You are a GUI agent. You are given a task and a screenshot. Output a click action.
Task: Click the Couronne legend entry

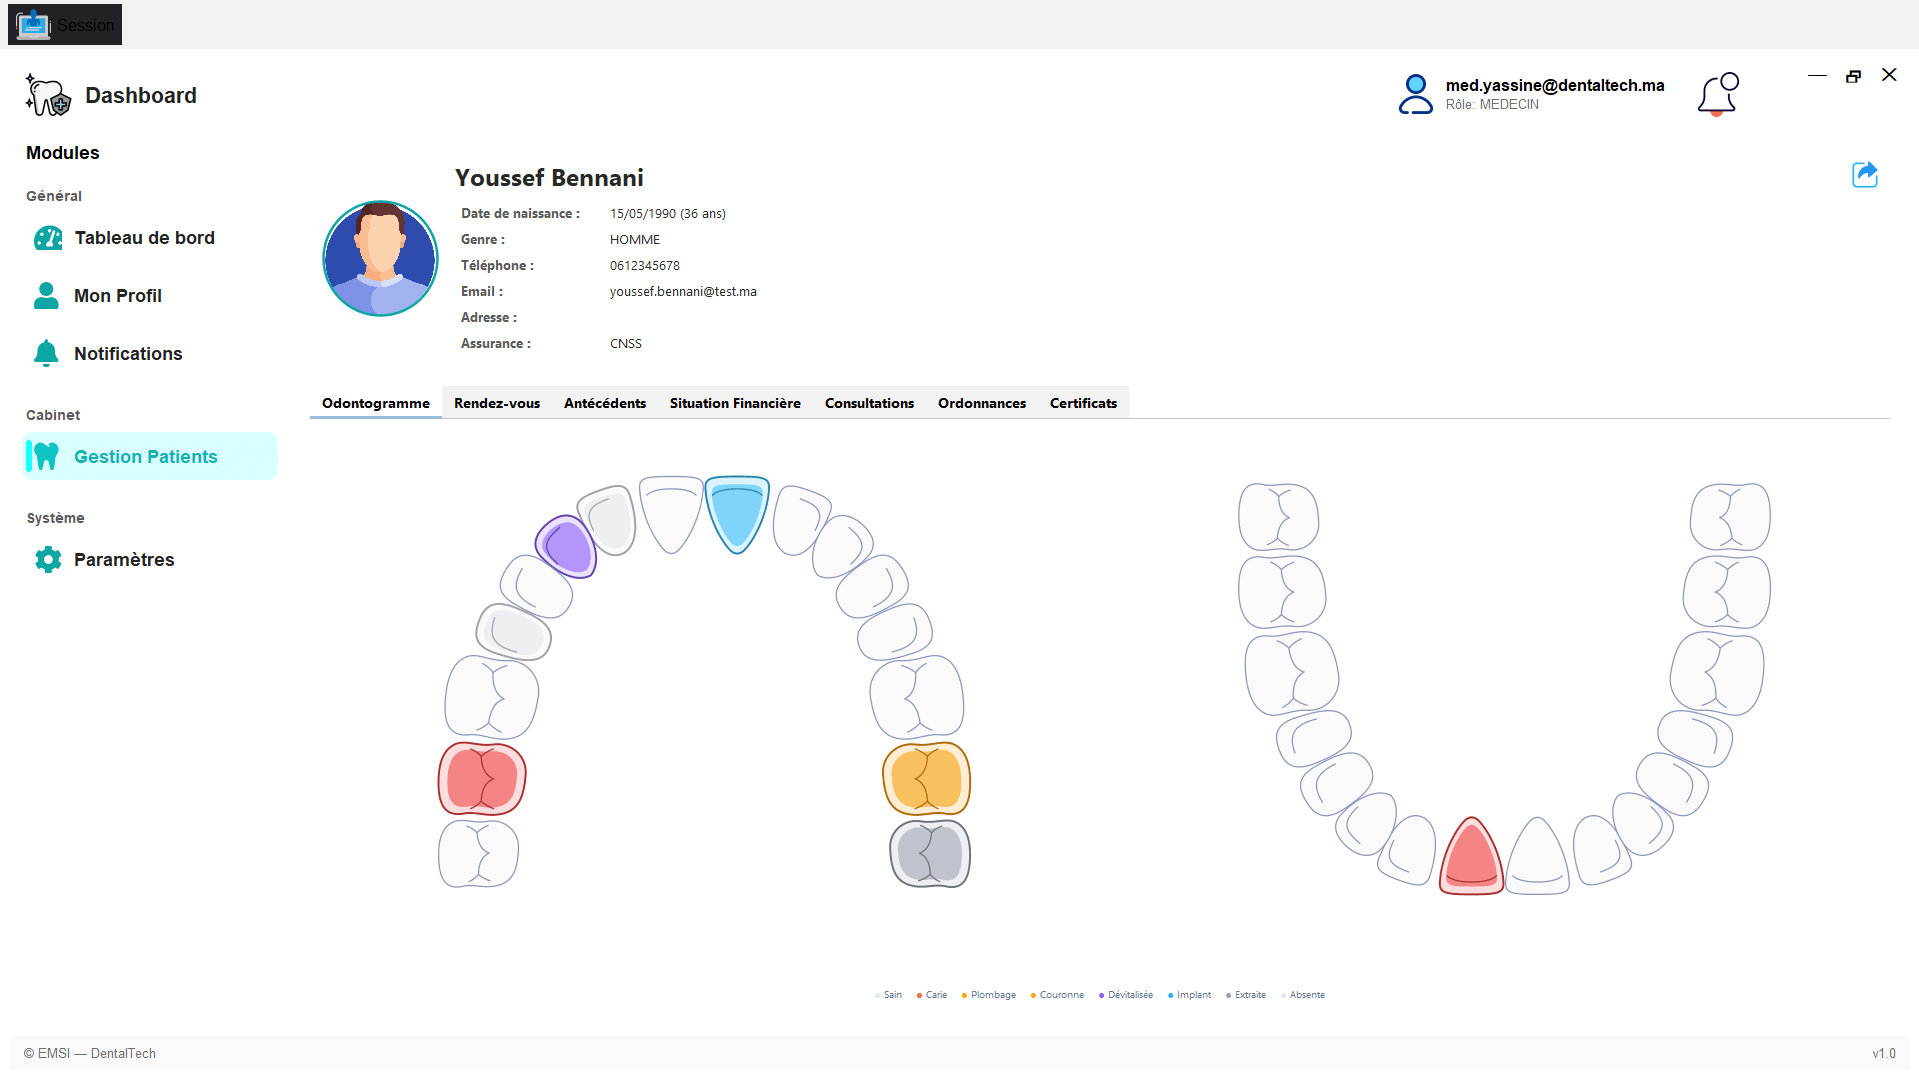pyautogui.click(x=1057, y=995)
